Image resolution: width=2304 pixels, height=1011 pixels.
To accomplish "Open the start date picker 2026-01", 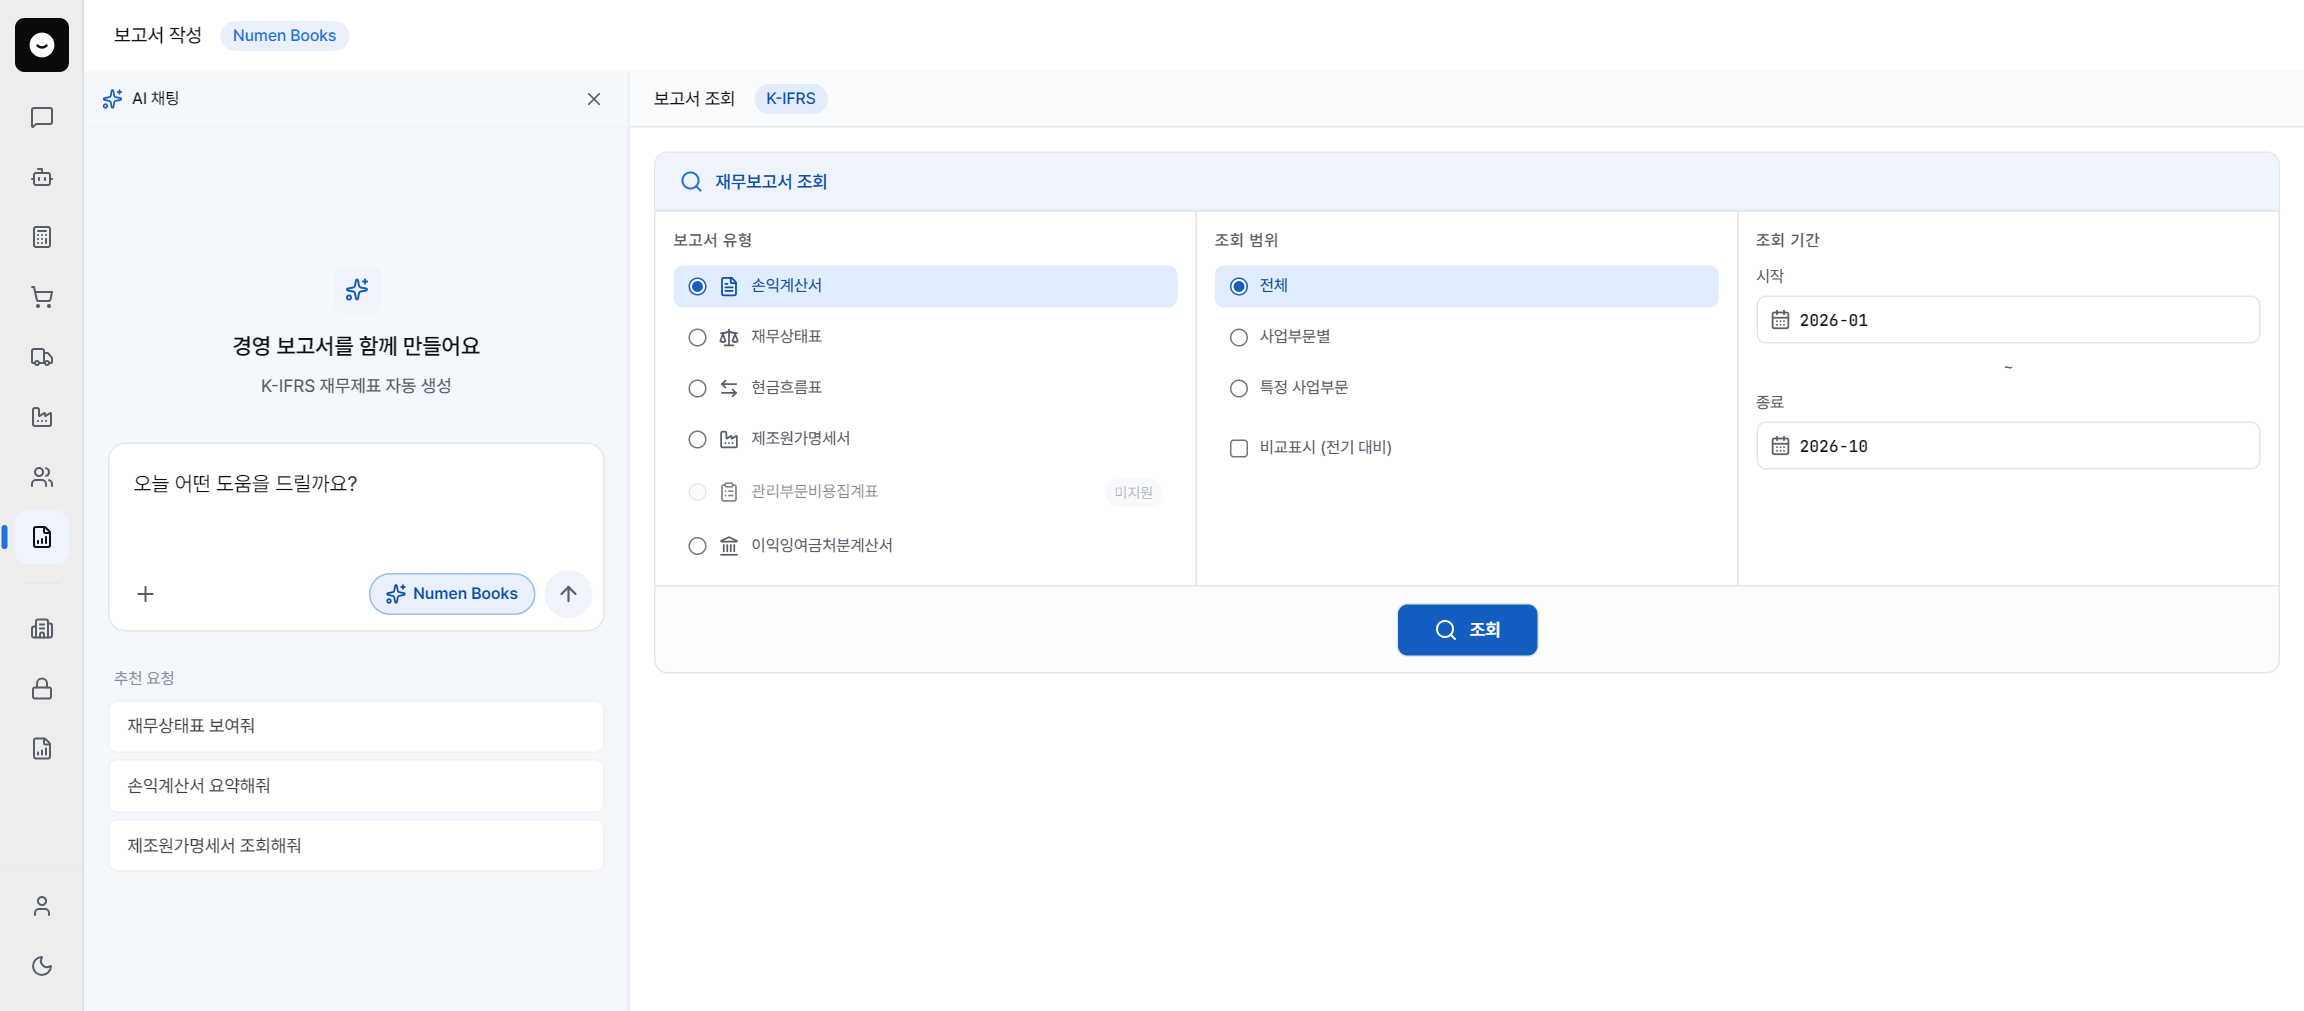I will pos(2007,320).
